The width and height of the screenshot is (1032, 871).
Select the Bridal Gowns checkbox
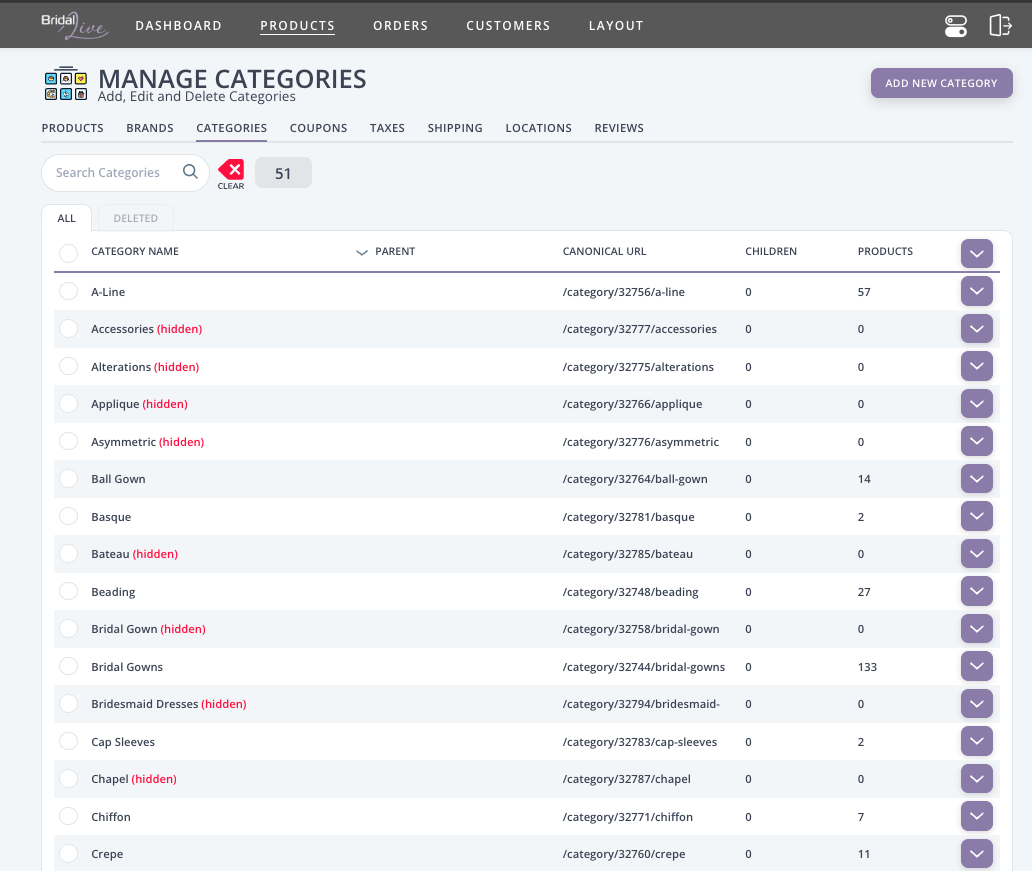click(68, 666)
